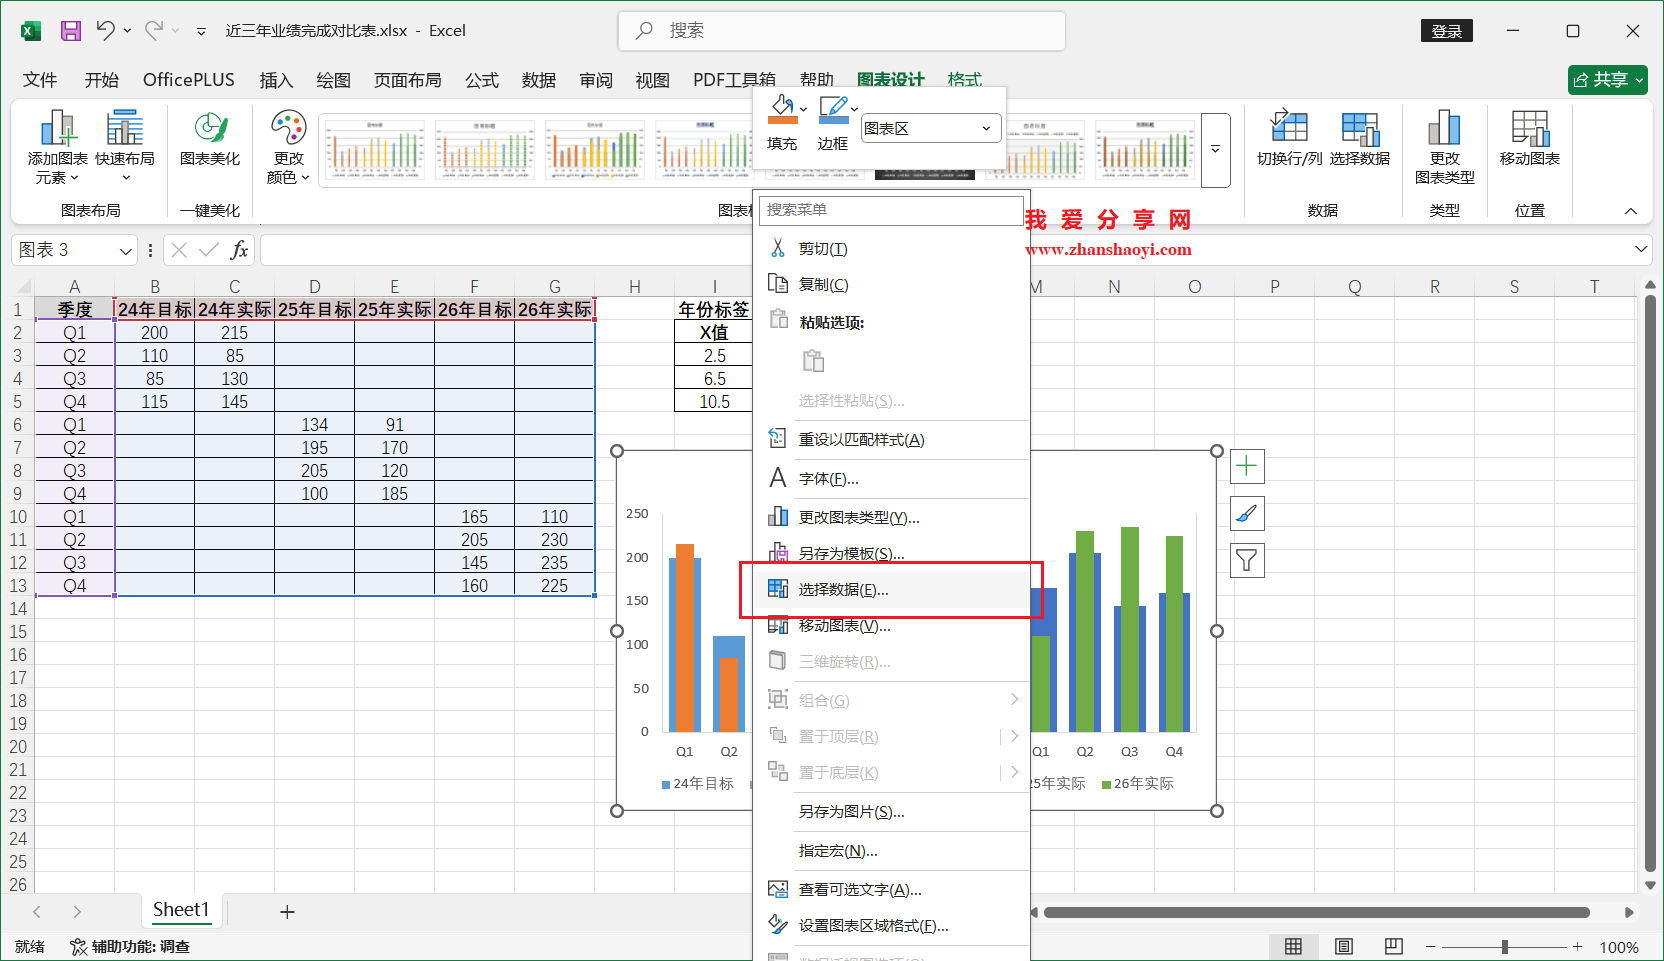The height and width of the screenshot is (961, 1664).
Task: Click the chart filters funnel button
Action: coord(1247,560)
